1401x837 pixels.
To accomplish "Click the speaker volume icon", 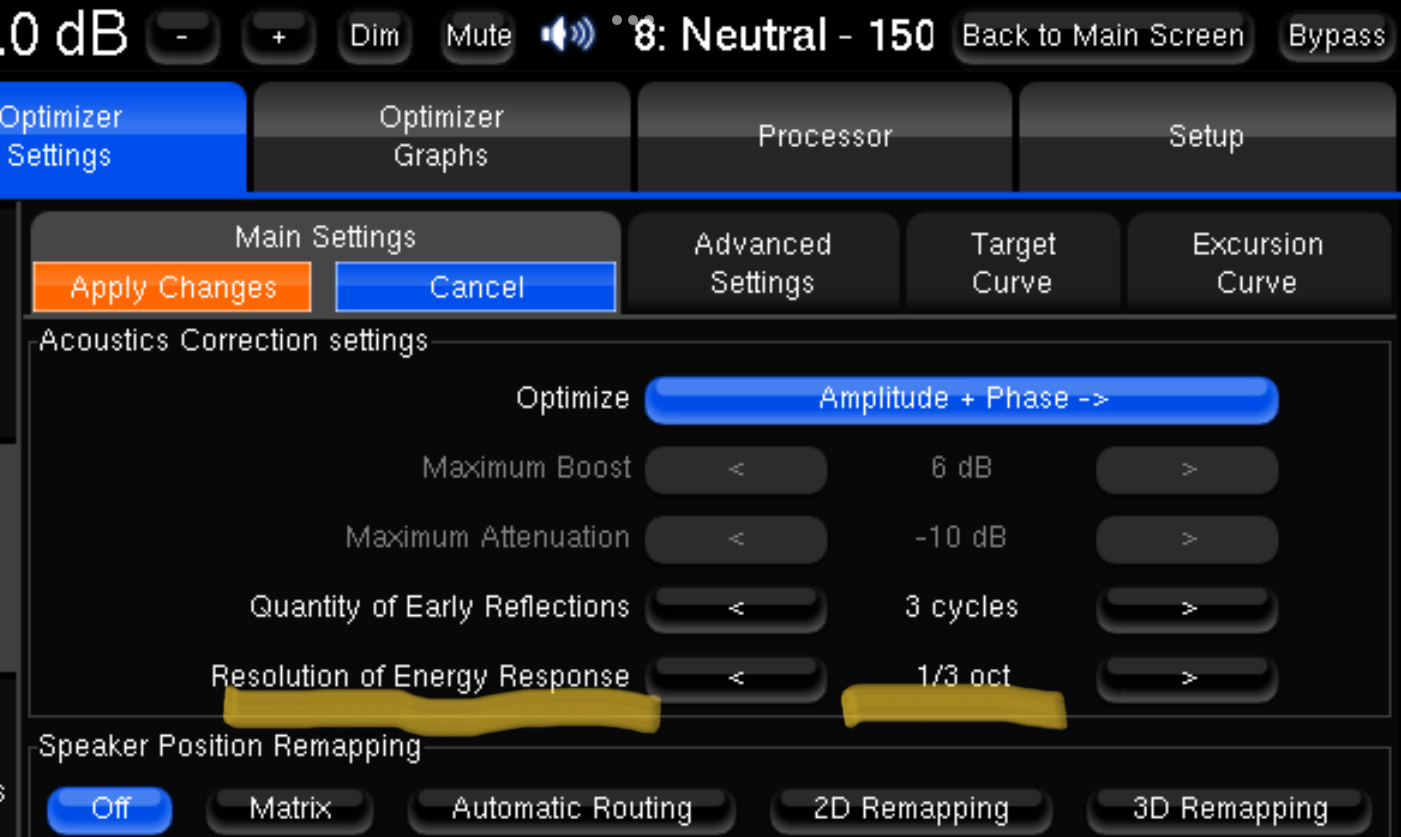I will coord(568,36).
